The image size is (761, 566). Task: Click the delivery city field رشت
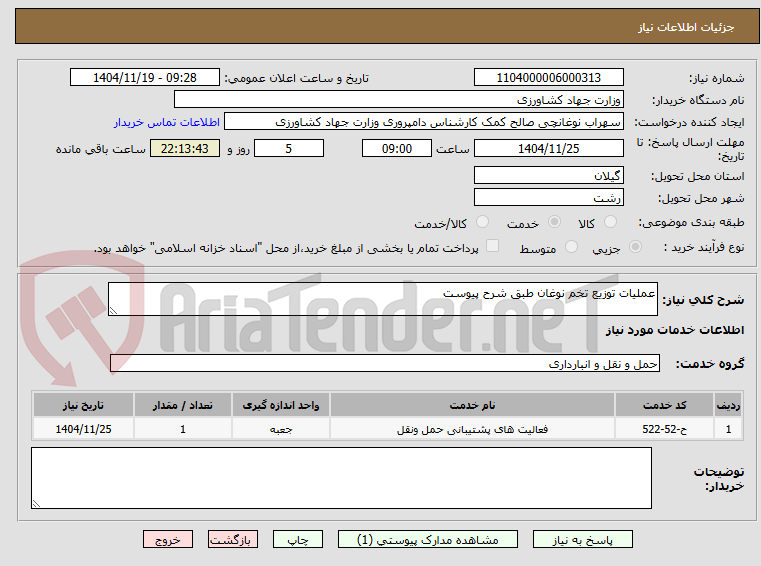548,198
